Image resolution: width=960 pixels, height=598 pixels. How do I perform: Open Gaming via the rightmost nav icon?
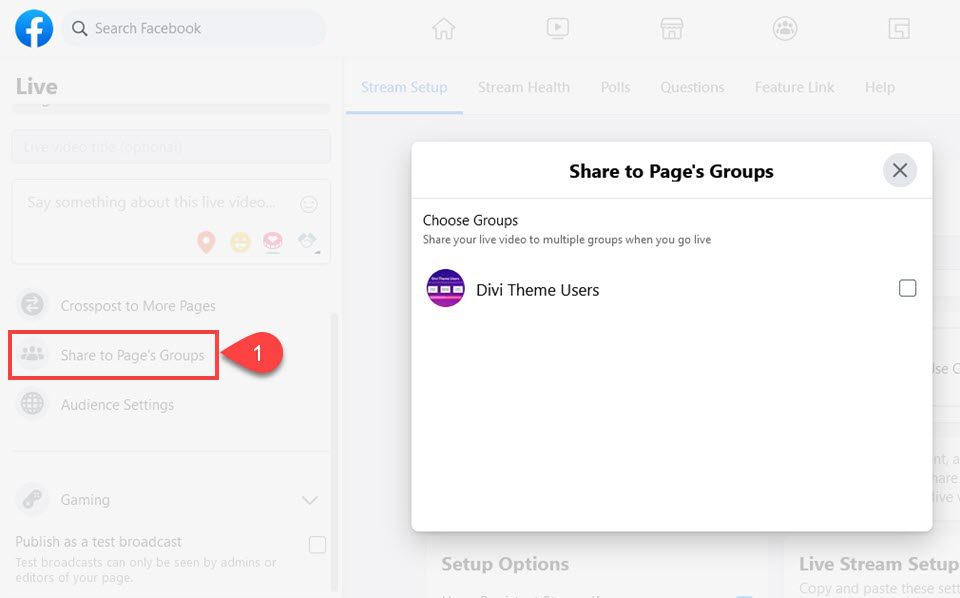(899, 28)
